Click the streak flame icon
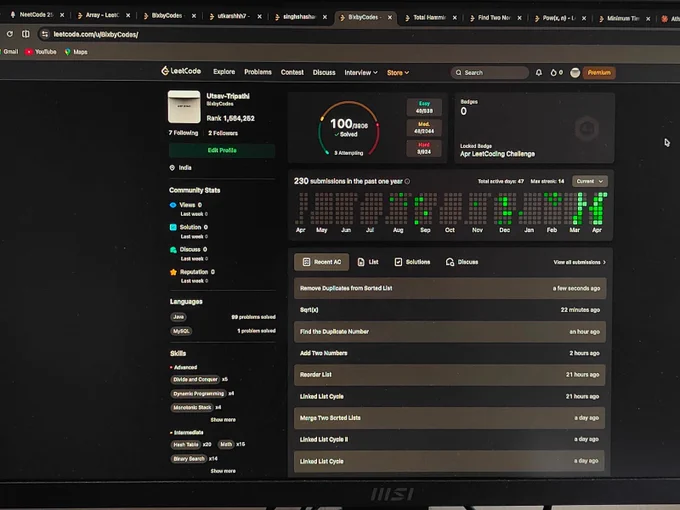This screenshot has width=680, height=510. [x=553, y=72]
